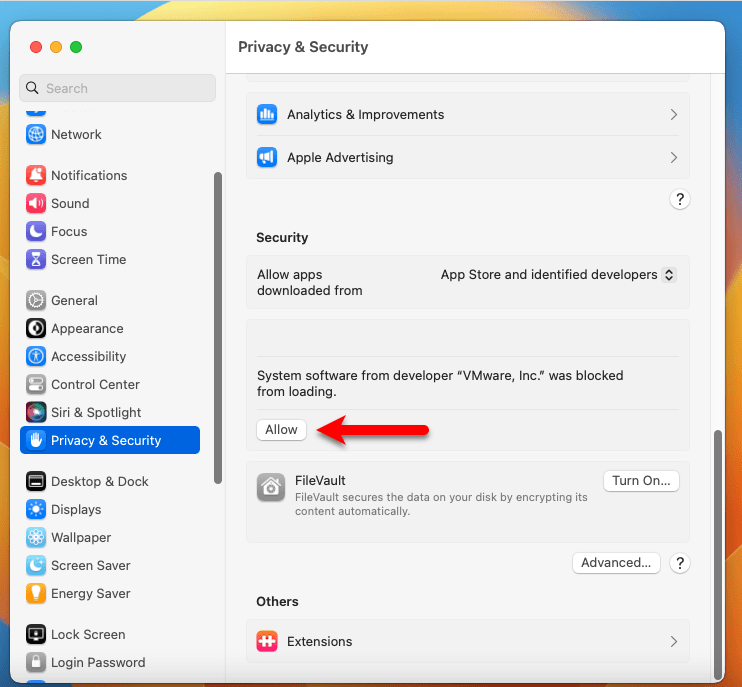Open the Sound speaker icon
The width and height of the screenshot is (742, 687).
point(36,203)
